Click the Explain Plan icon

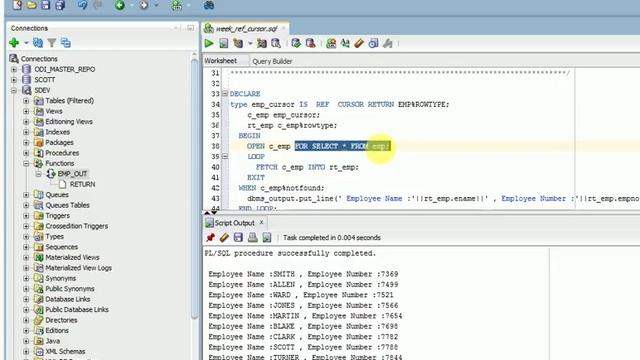click(238, 43)
